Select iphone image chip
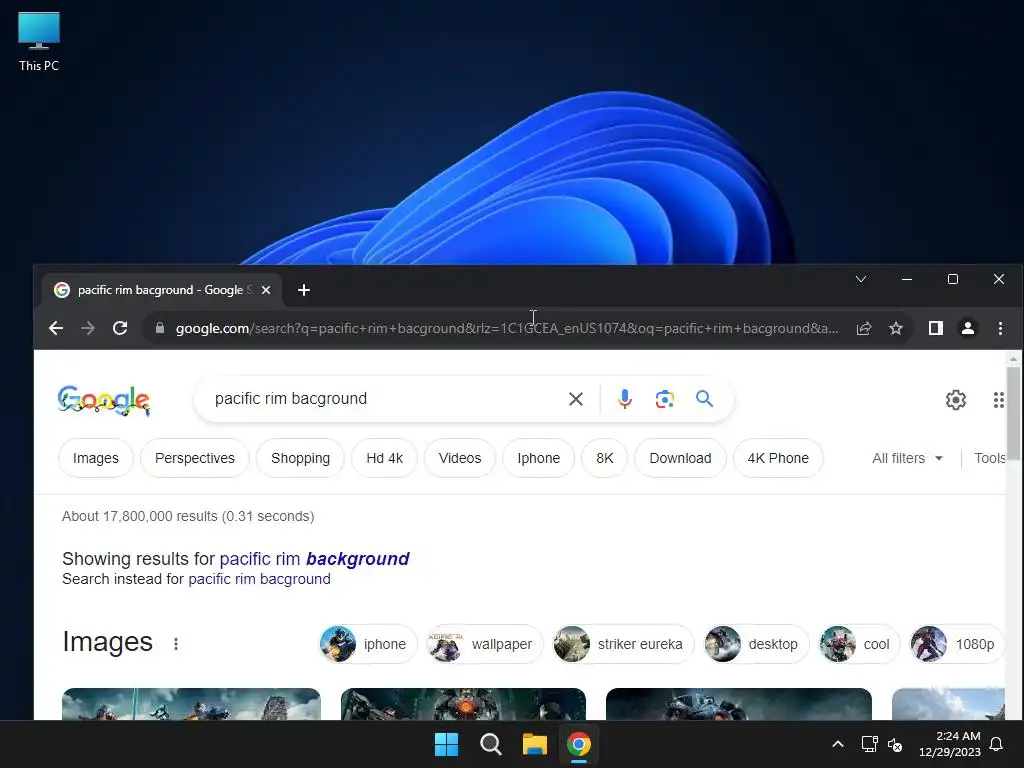This screenshot has height=768, width=1024. pos(368,644)
